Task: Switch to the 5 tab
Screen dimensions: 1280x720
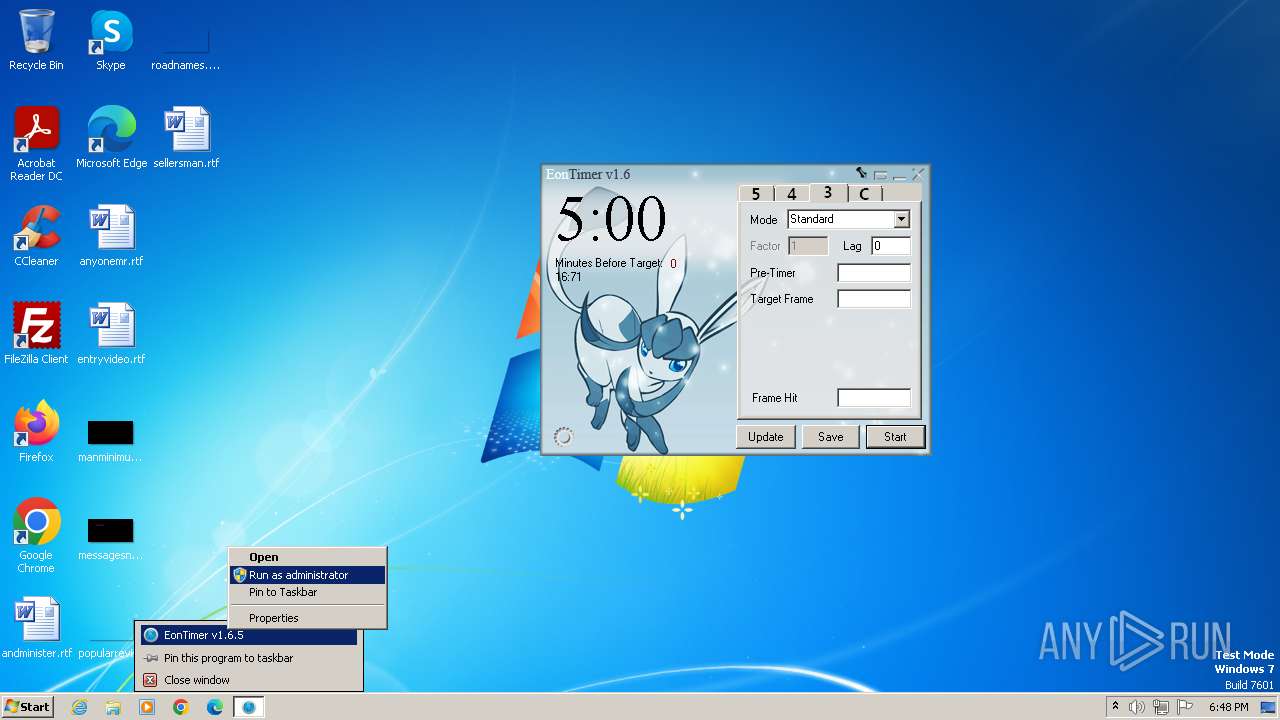Action: 756,193
